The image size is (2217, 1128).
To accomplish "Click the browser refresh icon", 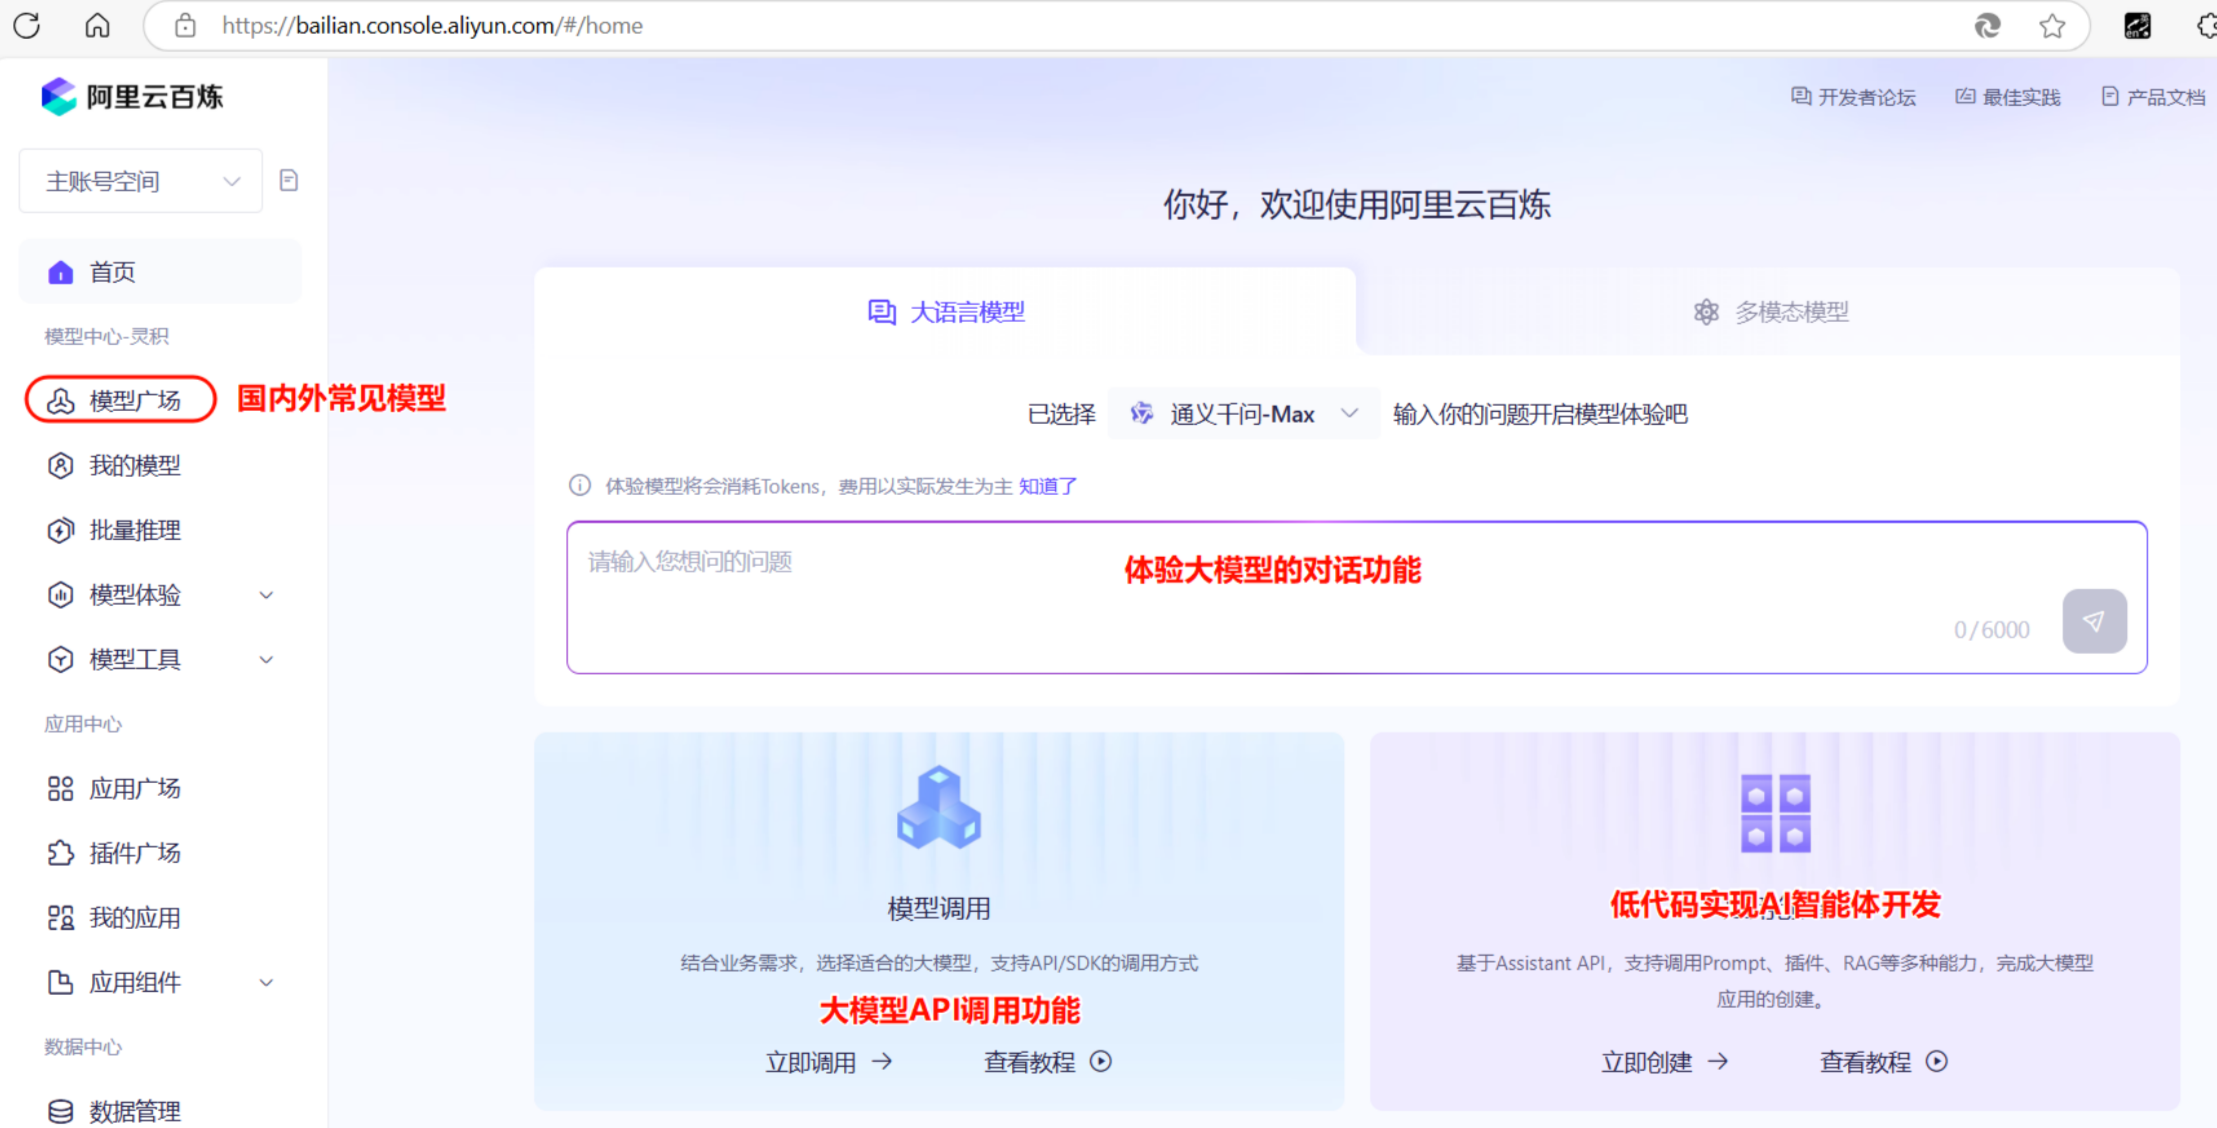I will pyautogui.click(x=26, y=25).
